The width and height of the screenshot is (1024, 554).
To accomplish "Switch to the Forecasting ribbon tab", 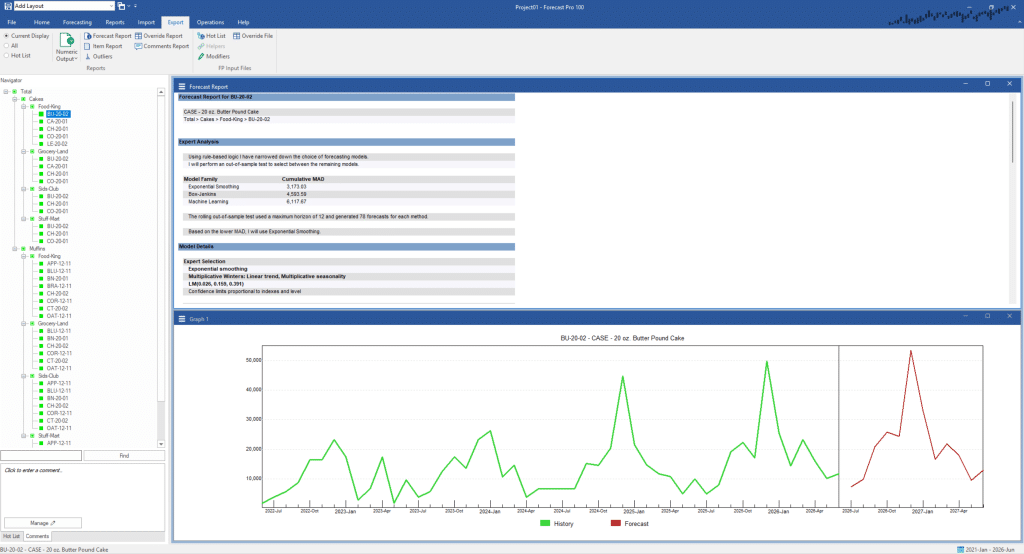I will (76, 21).
